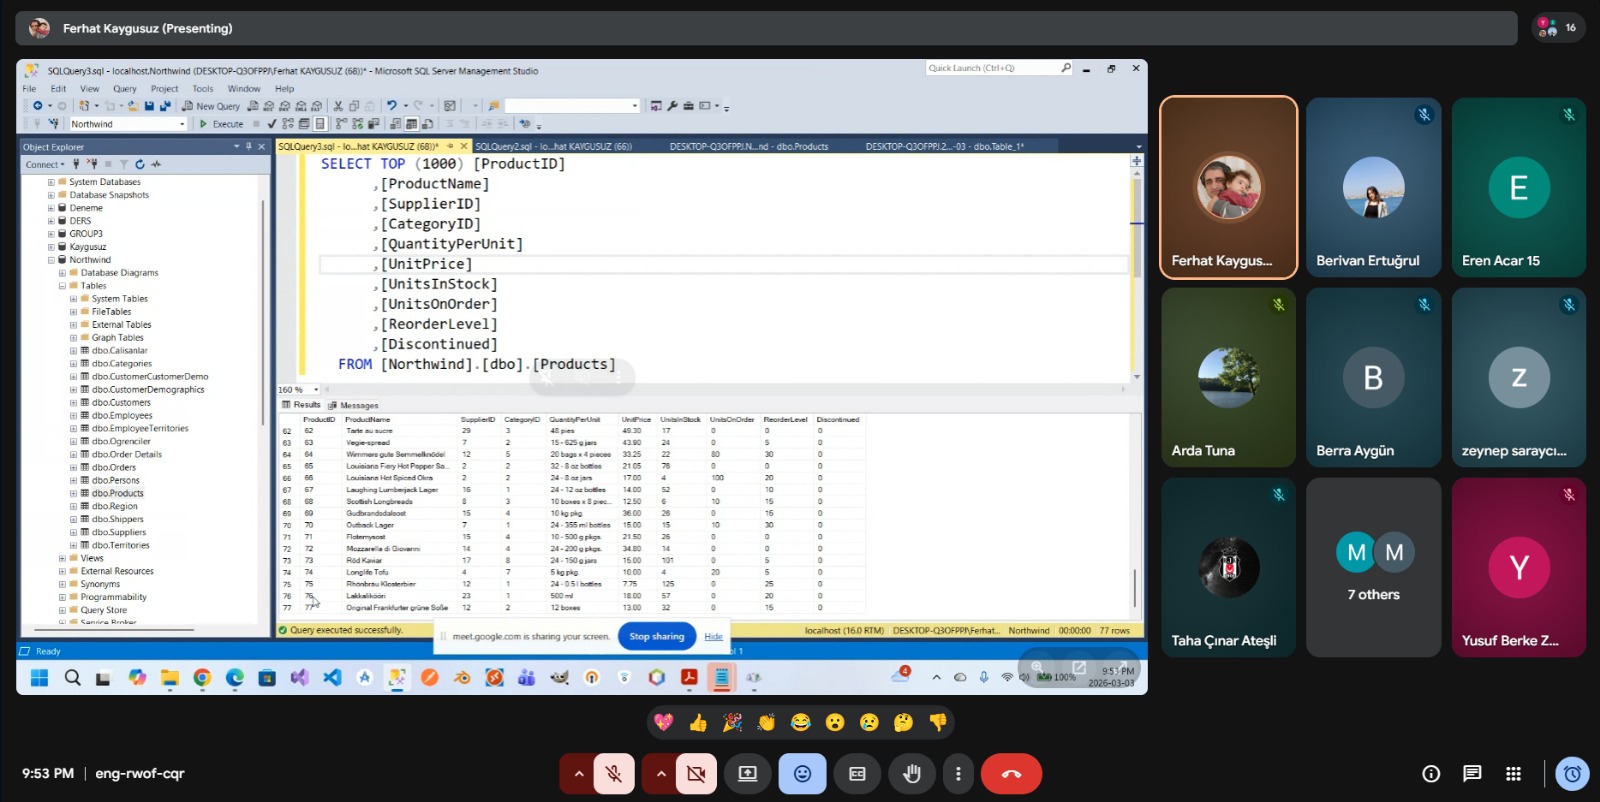Turn on the camera
This screenshot has width=1600, height=802.
point(696,773)
